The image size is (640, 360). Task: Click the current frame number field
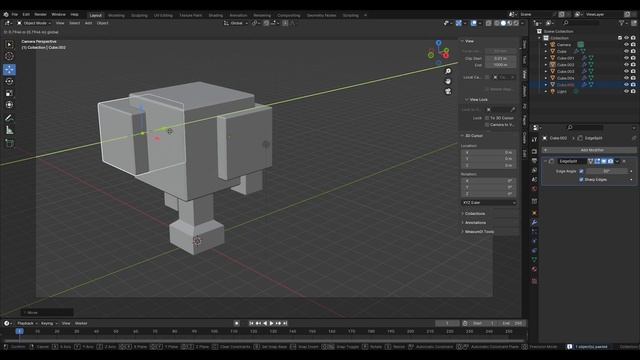click(447, 324)
